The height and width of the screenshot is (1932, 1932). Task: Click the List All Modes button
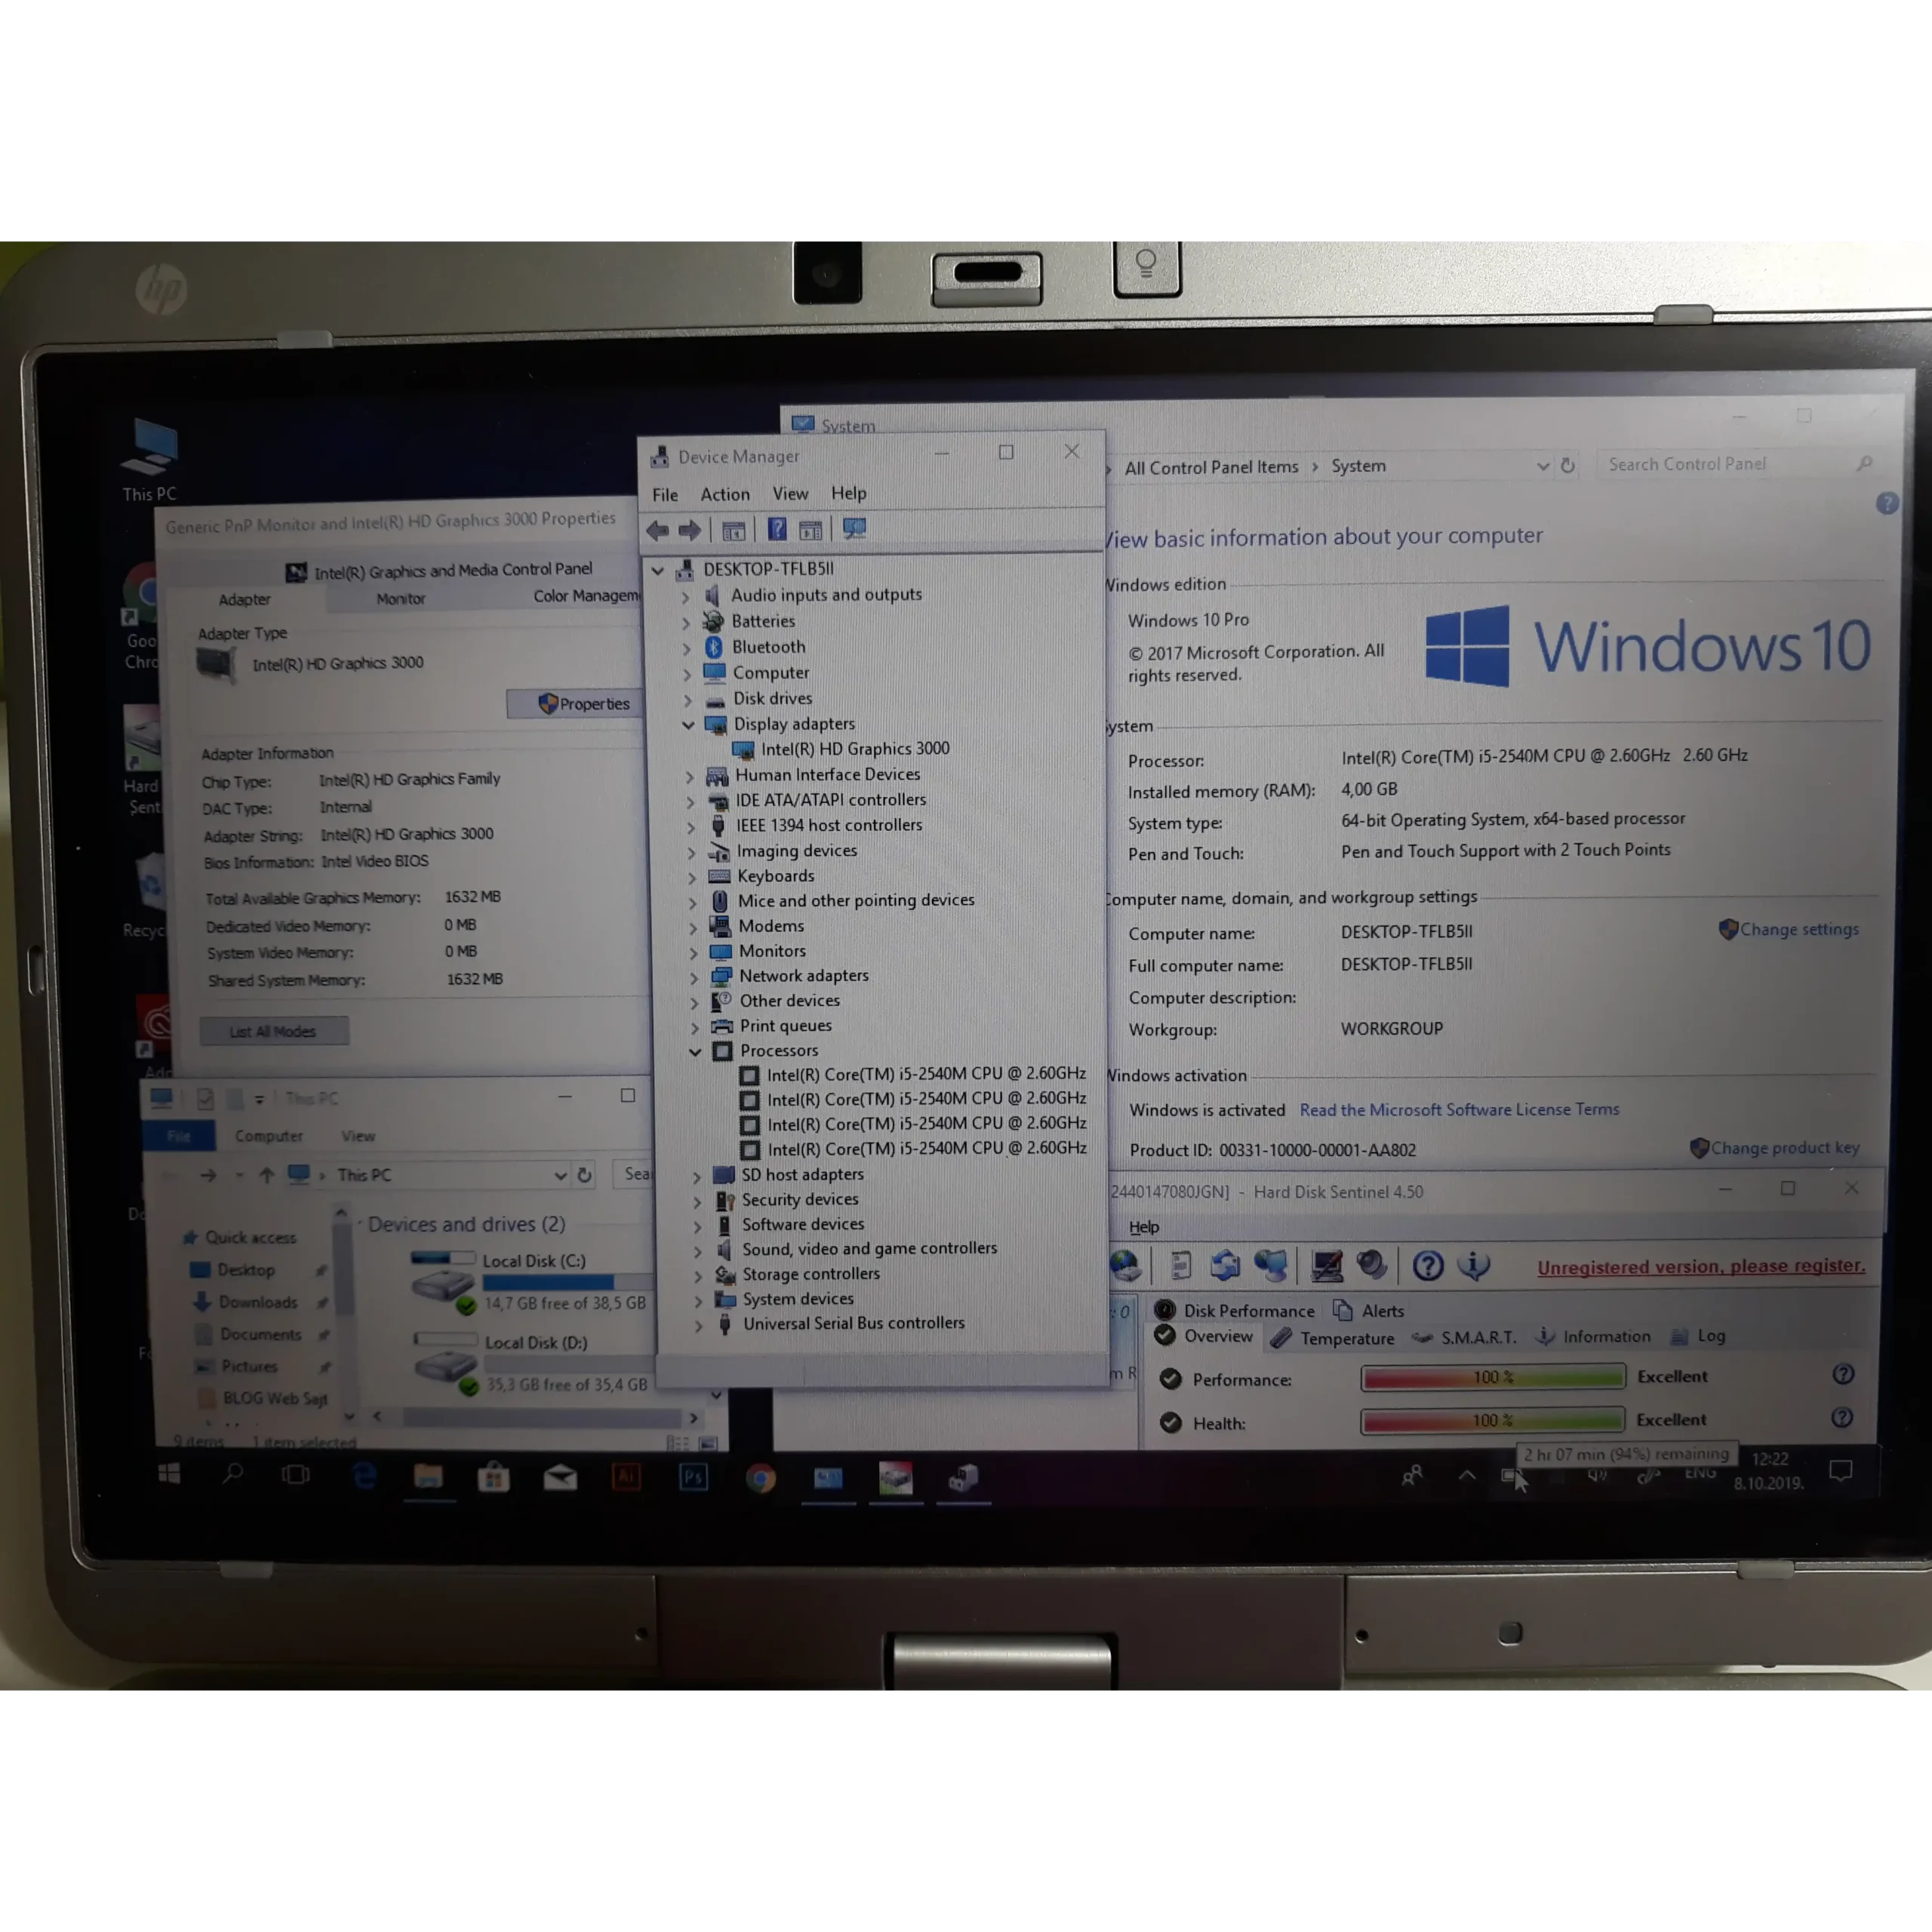click(273, 1031)
